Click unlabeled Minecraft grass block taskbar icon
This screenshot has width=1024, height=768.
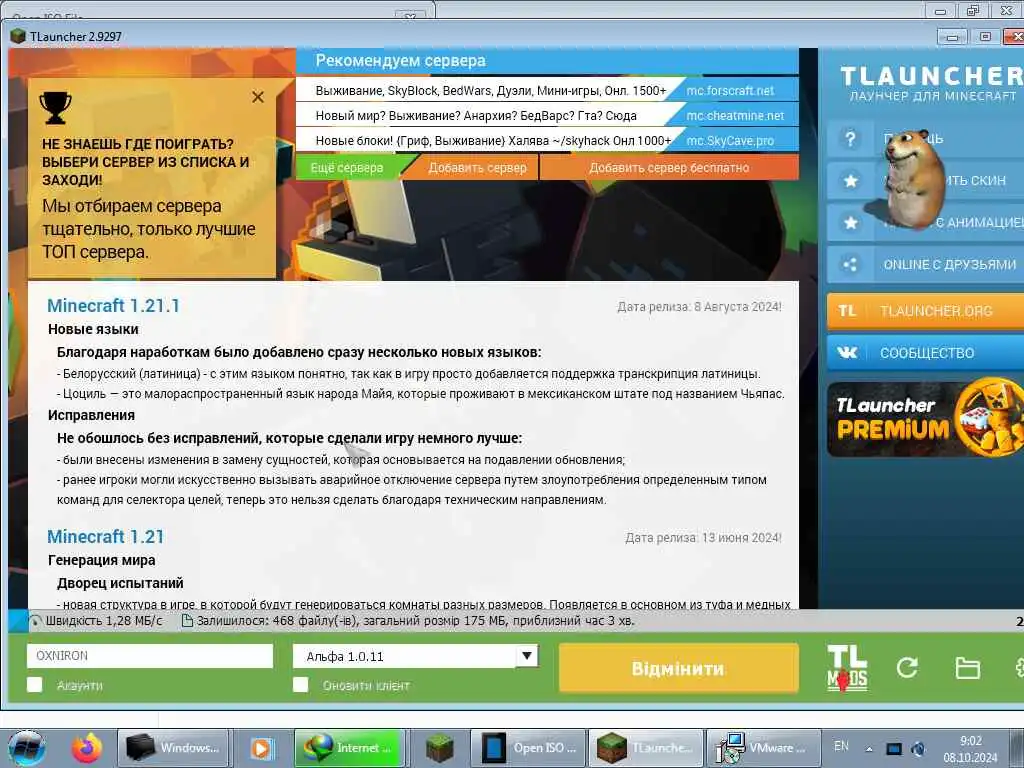(439, 748)
